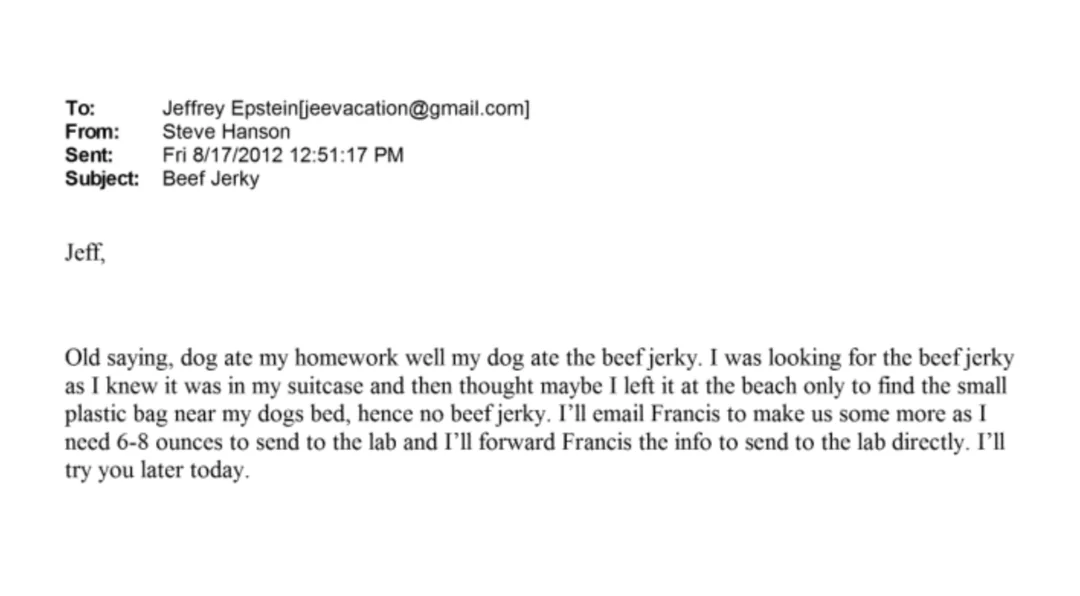
Task: Click the subject text Beef Jerky
Action: pos(211,178)
